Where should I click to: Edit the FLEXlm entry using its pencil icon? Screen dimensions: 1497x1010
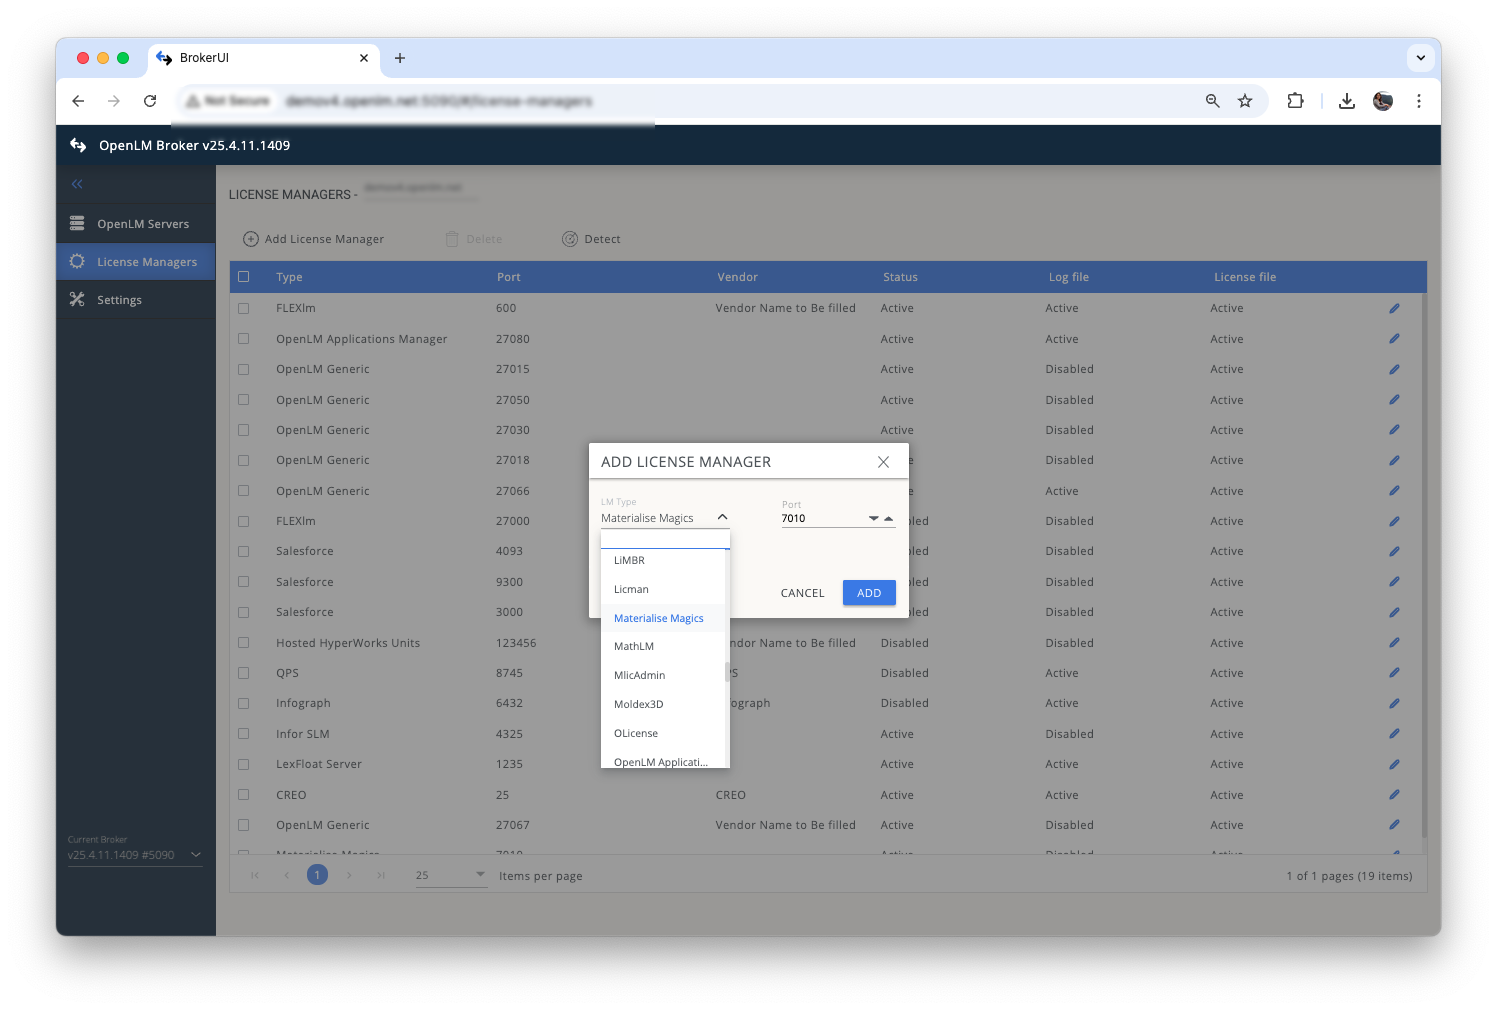[1394, 308]
